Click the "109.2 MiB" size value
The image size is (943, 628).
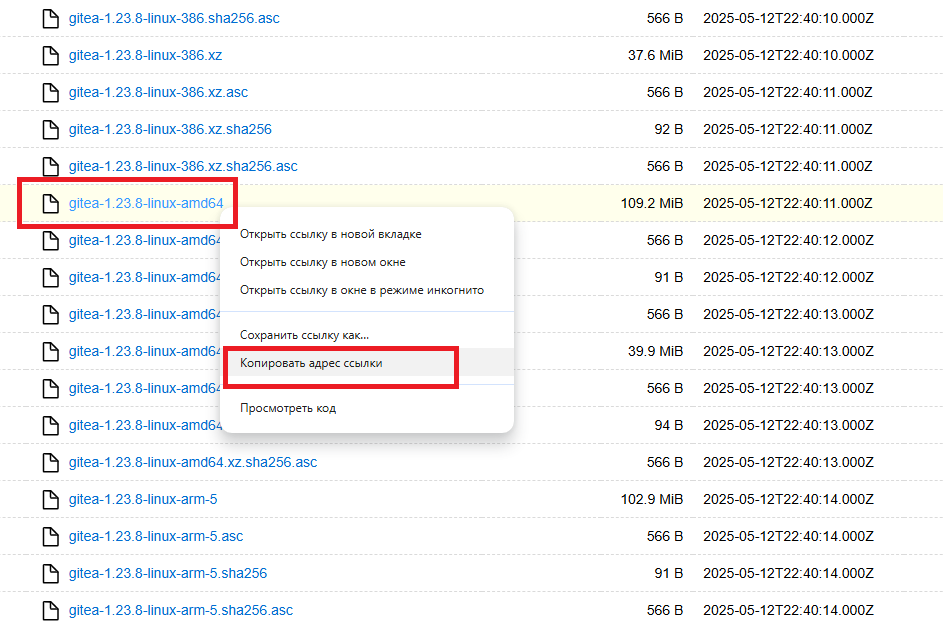652,203
